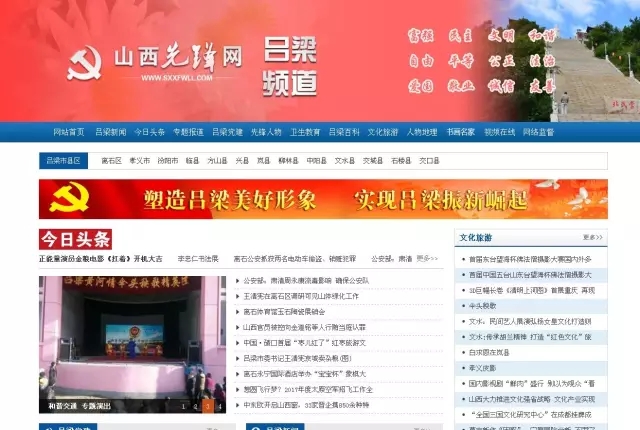Screen dimensions: 640x430
Task: Click the 今日头条 red section heading
Action: click(76, 239)
